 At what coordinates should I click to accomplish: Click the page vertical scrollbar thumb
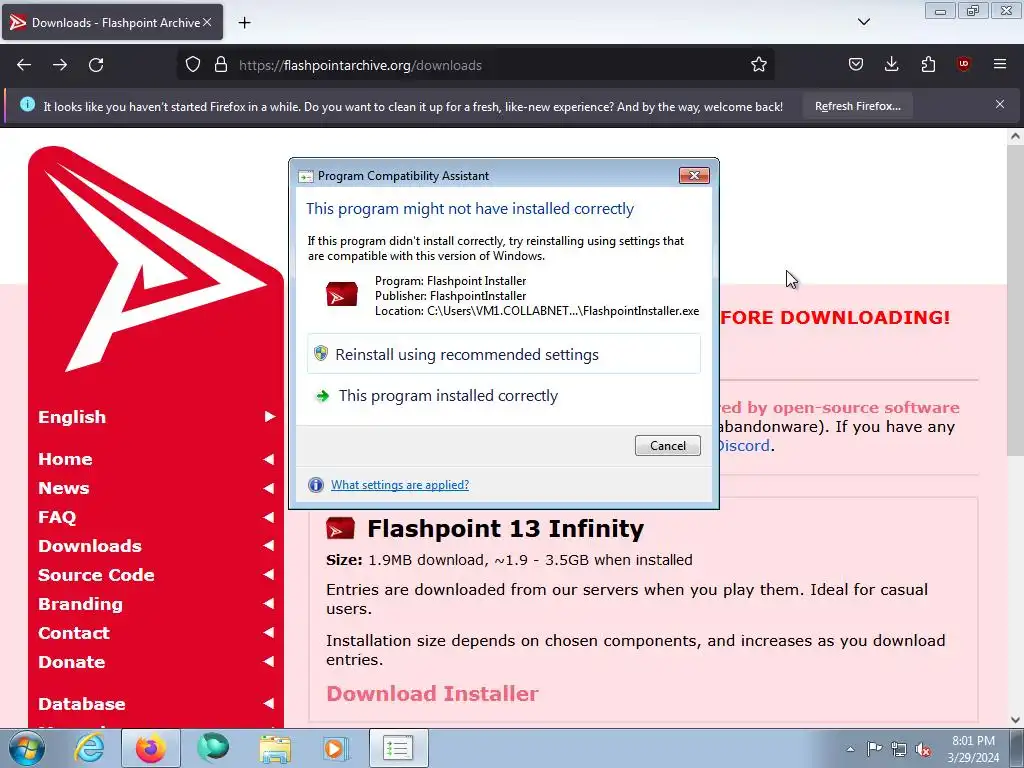(1015, 300)
